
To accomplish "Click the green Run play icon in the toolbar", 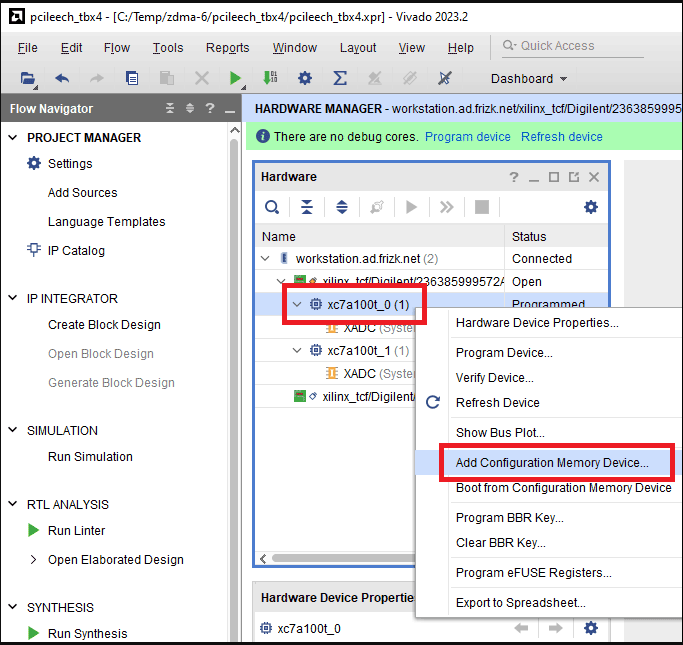I will [x=235, y=78].
